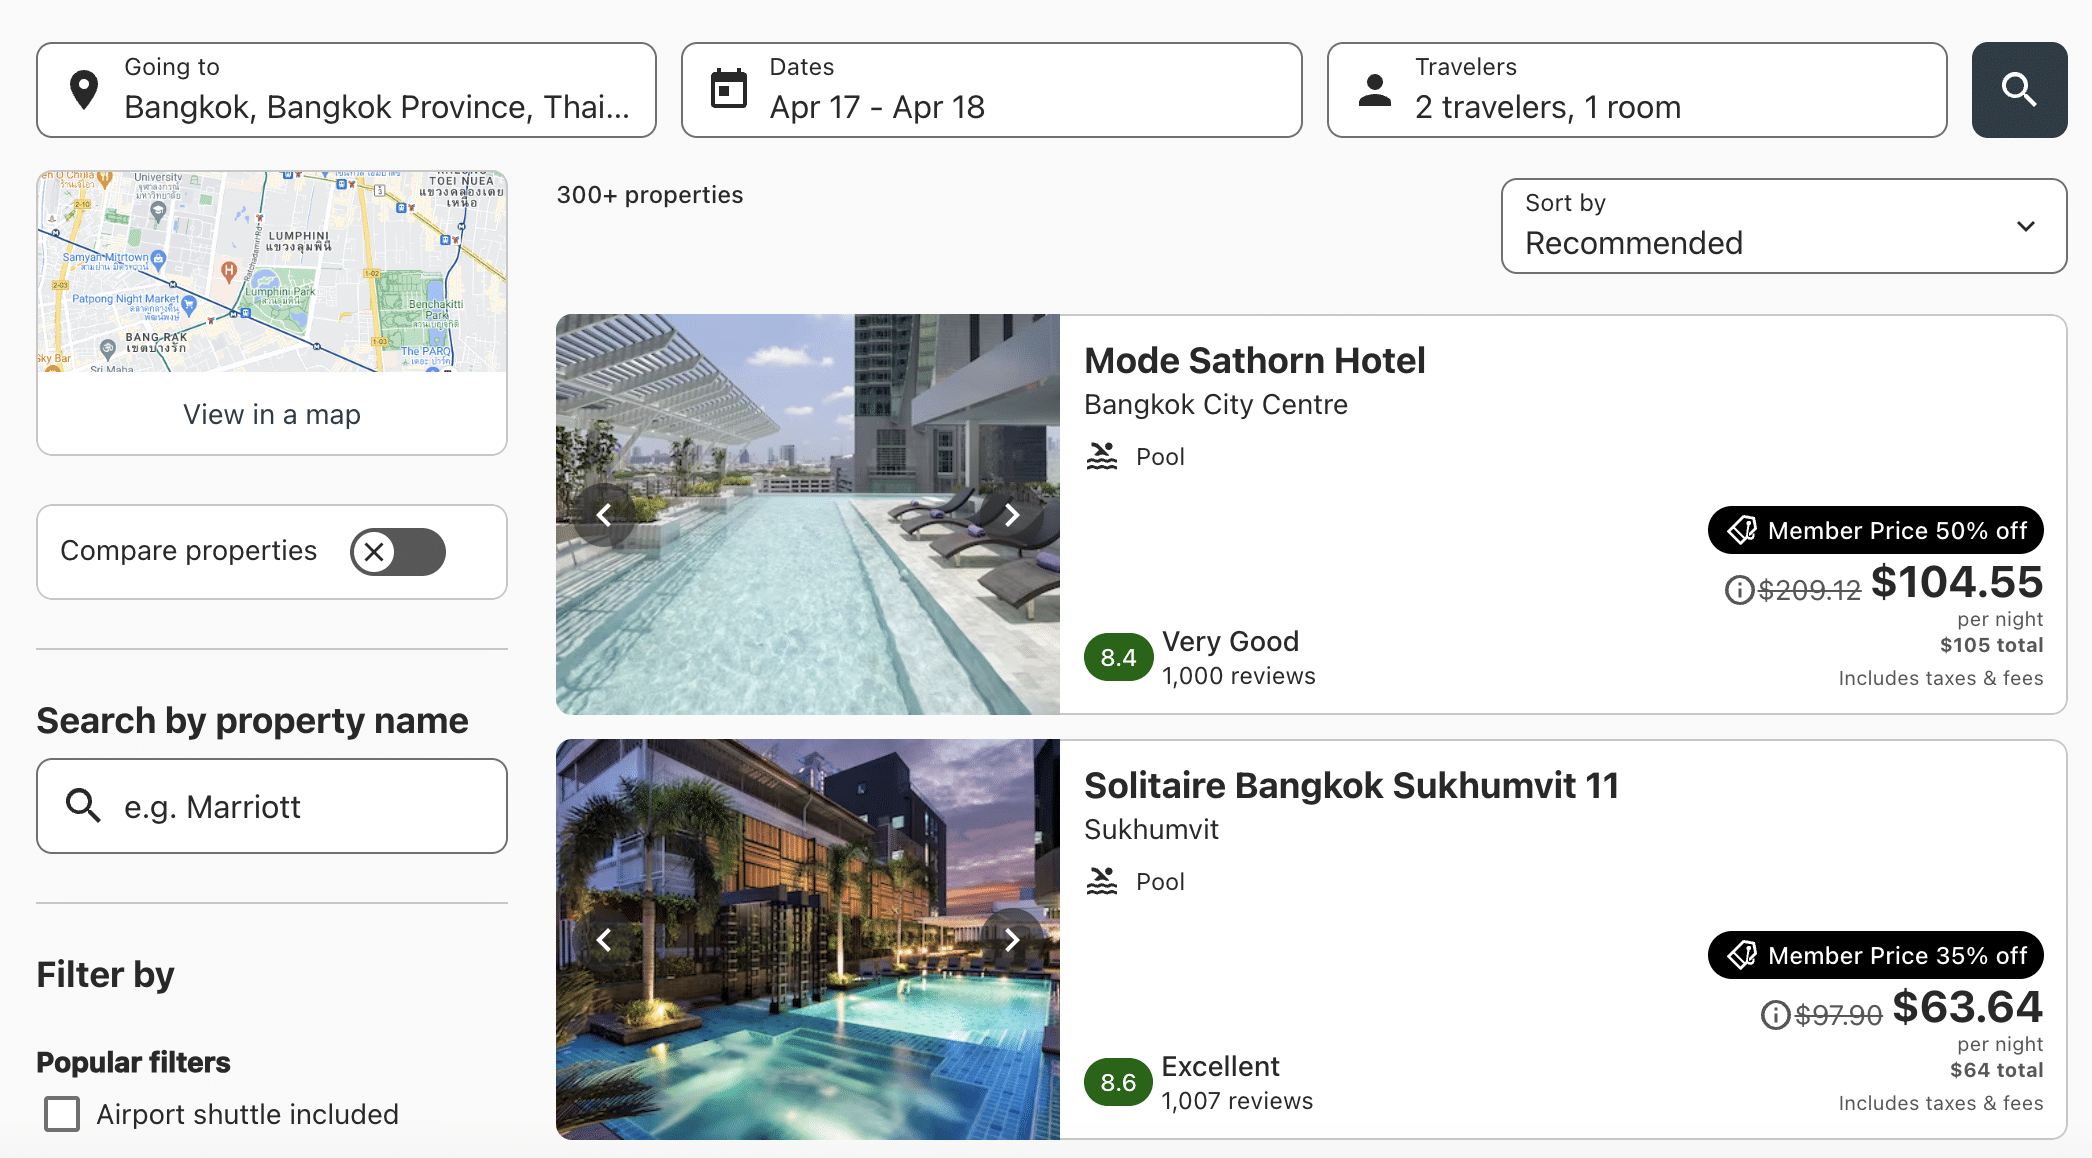
Task: Click info icon beside $97.90 price
Action: [x=1775, y=1015]
